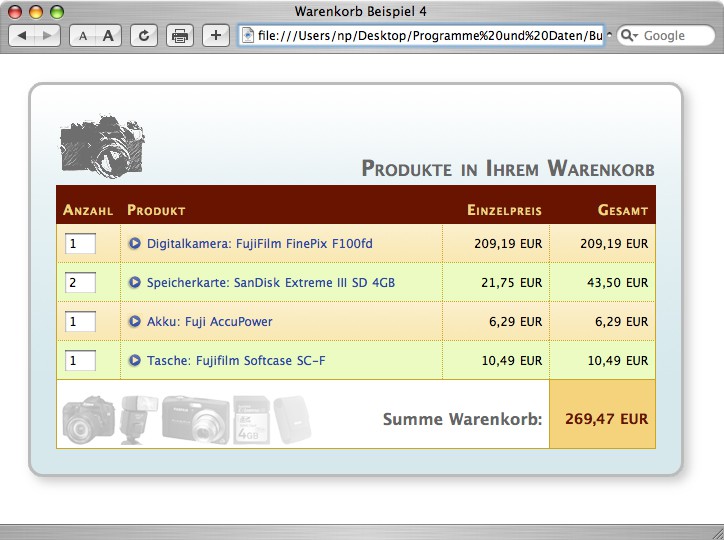This screenshot has height=540, width=724.
Task: Open Akku: Fuji AccuPower link
Action: 210,321
